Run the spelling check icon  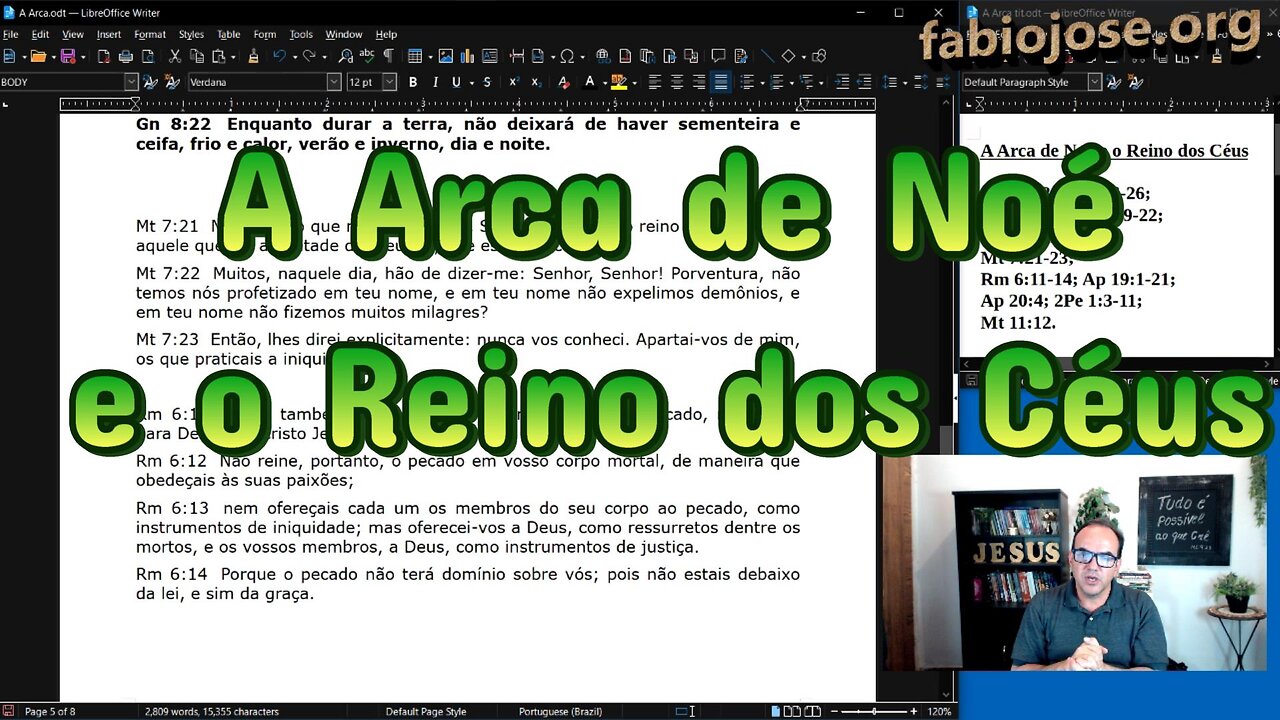tap(367, 56)
